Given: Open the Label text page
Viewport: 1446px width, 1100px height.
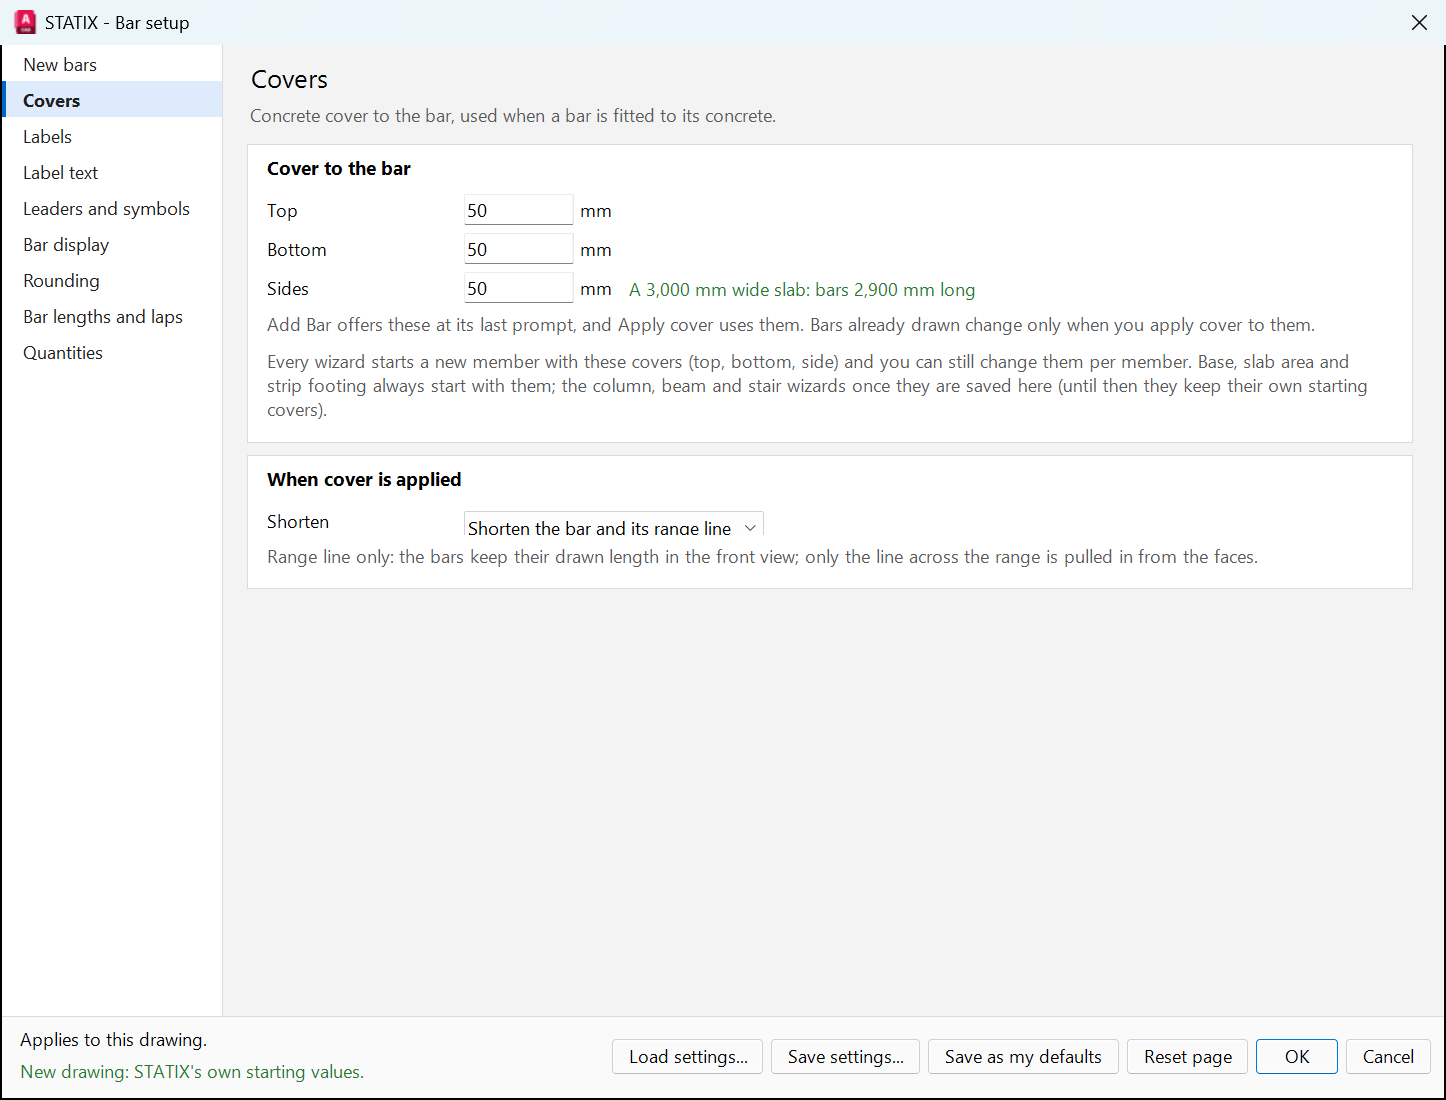Looking at the screenshot, I should [x=112, y=172].
